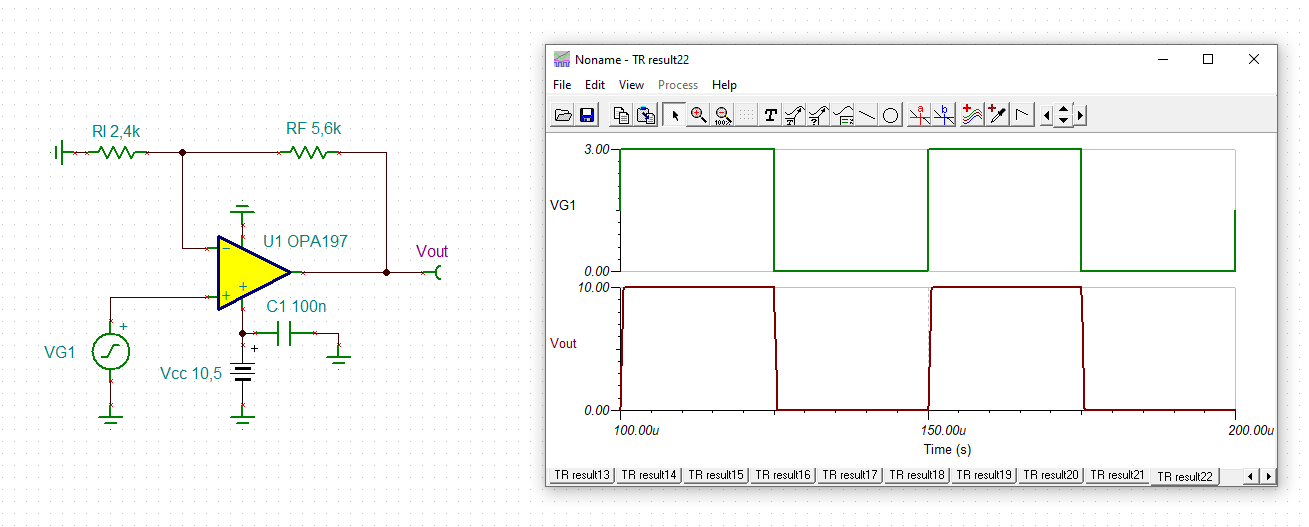The image size is (1309, 527).
Task: Select the Text T tool
Action: click(x=770, y=115)
